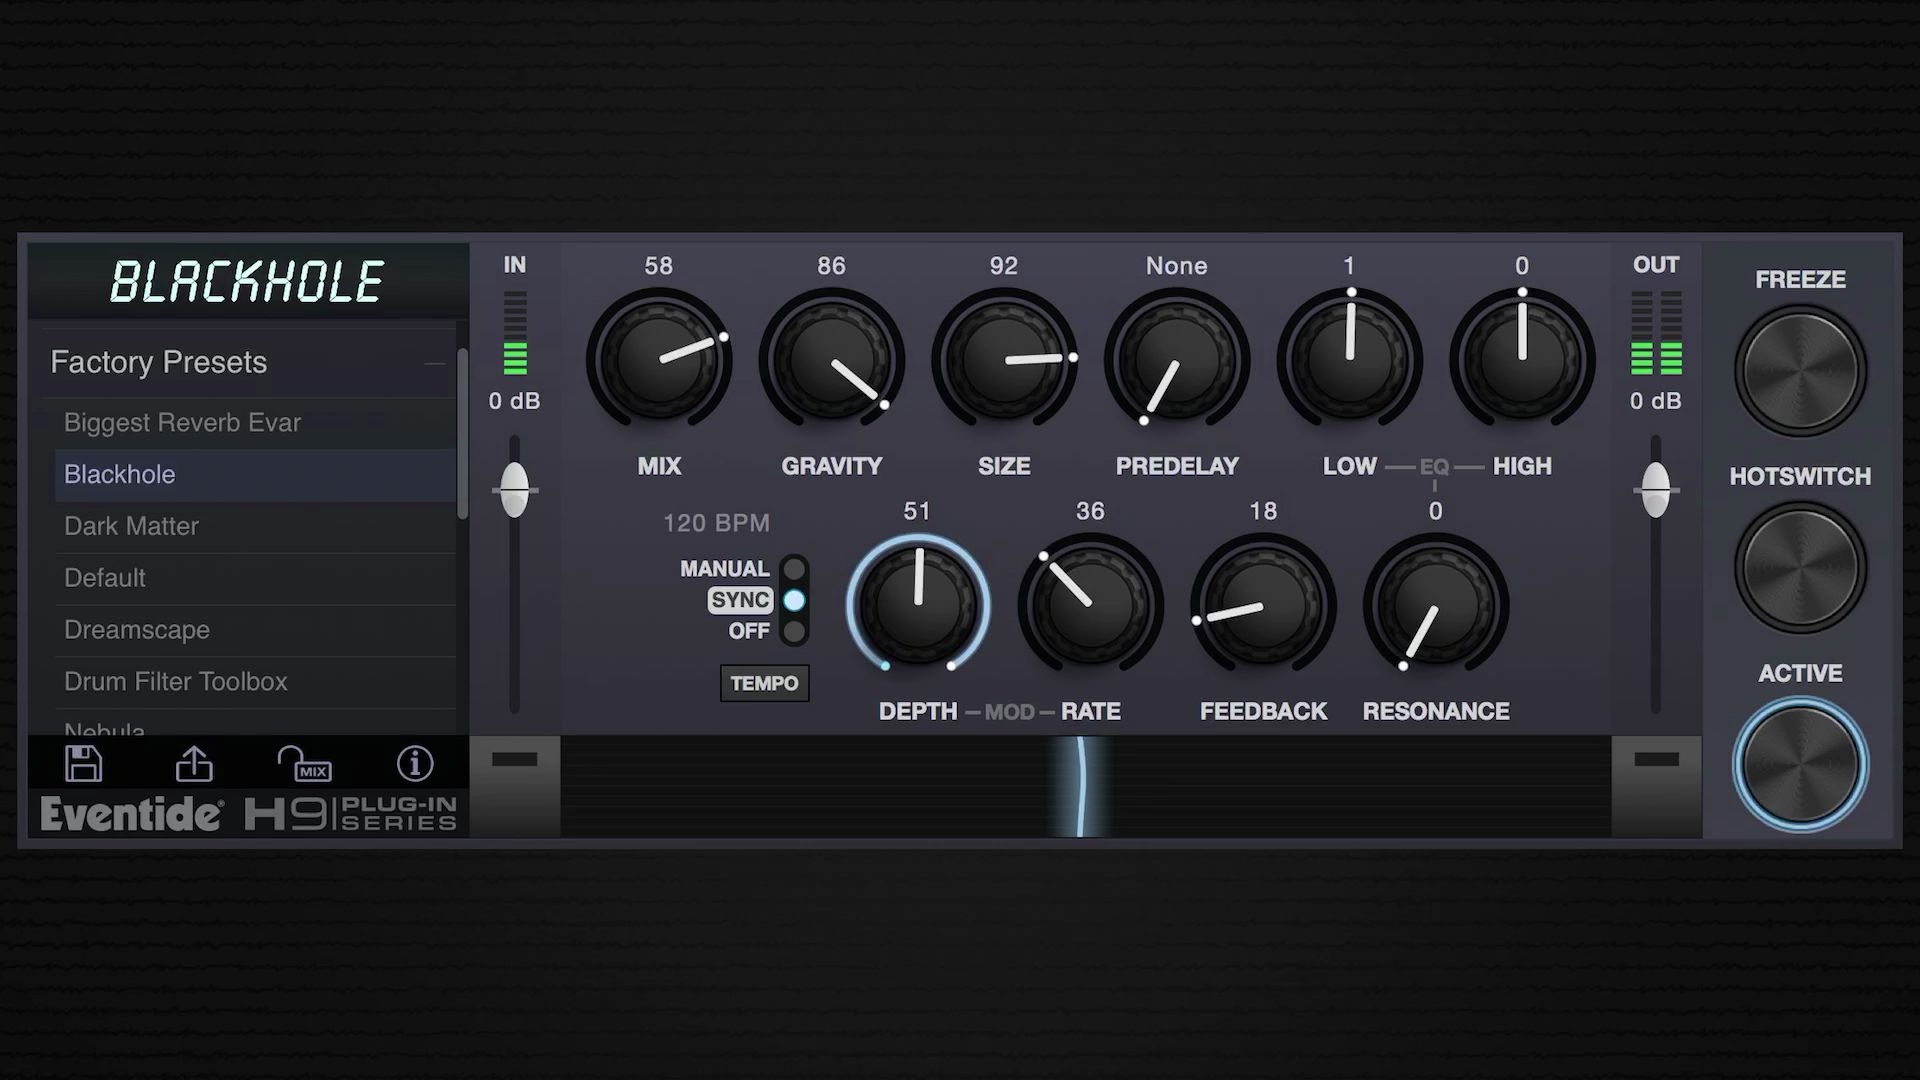
Task: Click the FEEDBACK knob
Action: tap(1263, 605)
